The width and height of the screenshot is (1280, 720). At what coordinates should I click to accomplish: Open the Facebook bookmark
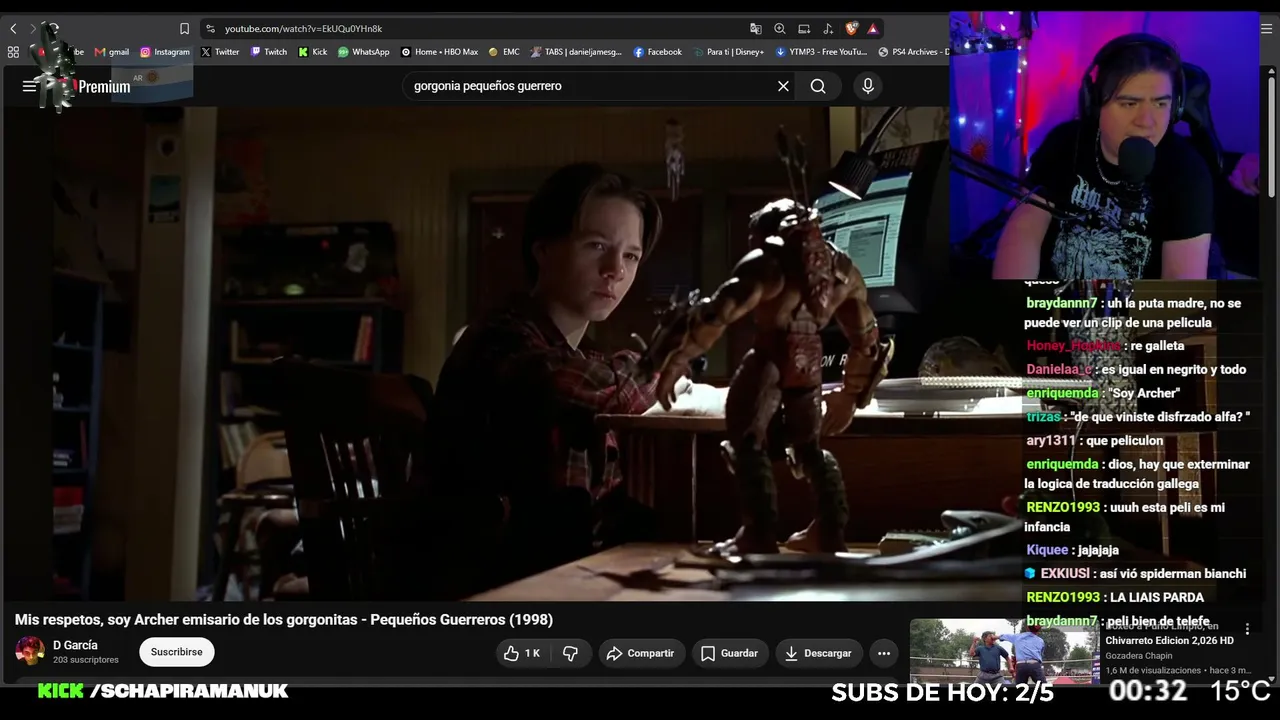click(658, 52)
